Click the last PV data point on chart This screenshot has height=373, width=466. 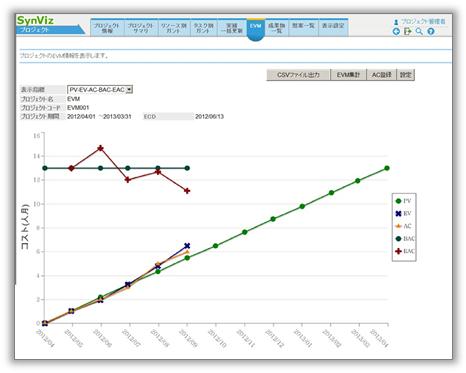(x=387, y=168)
